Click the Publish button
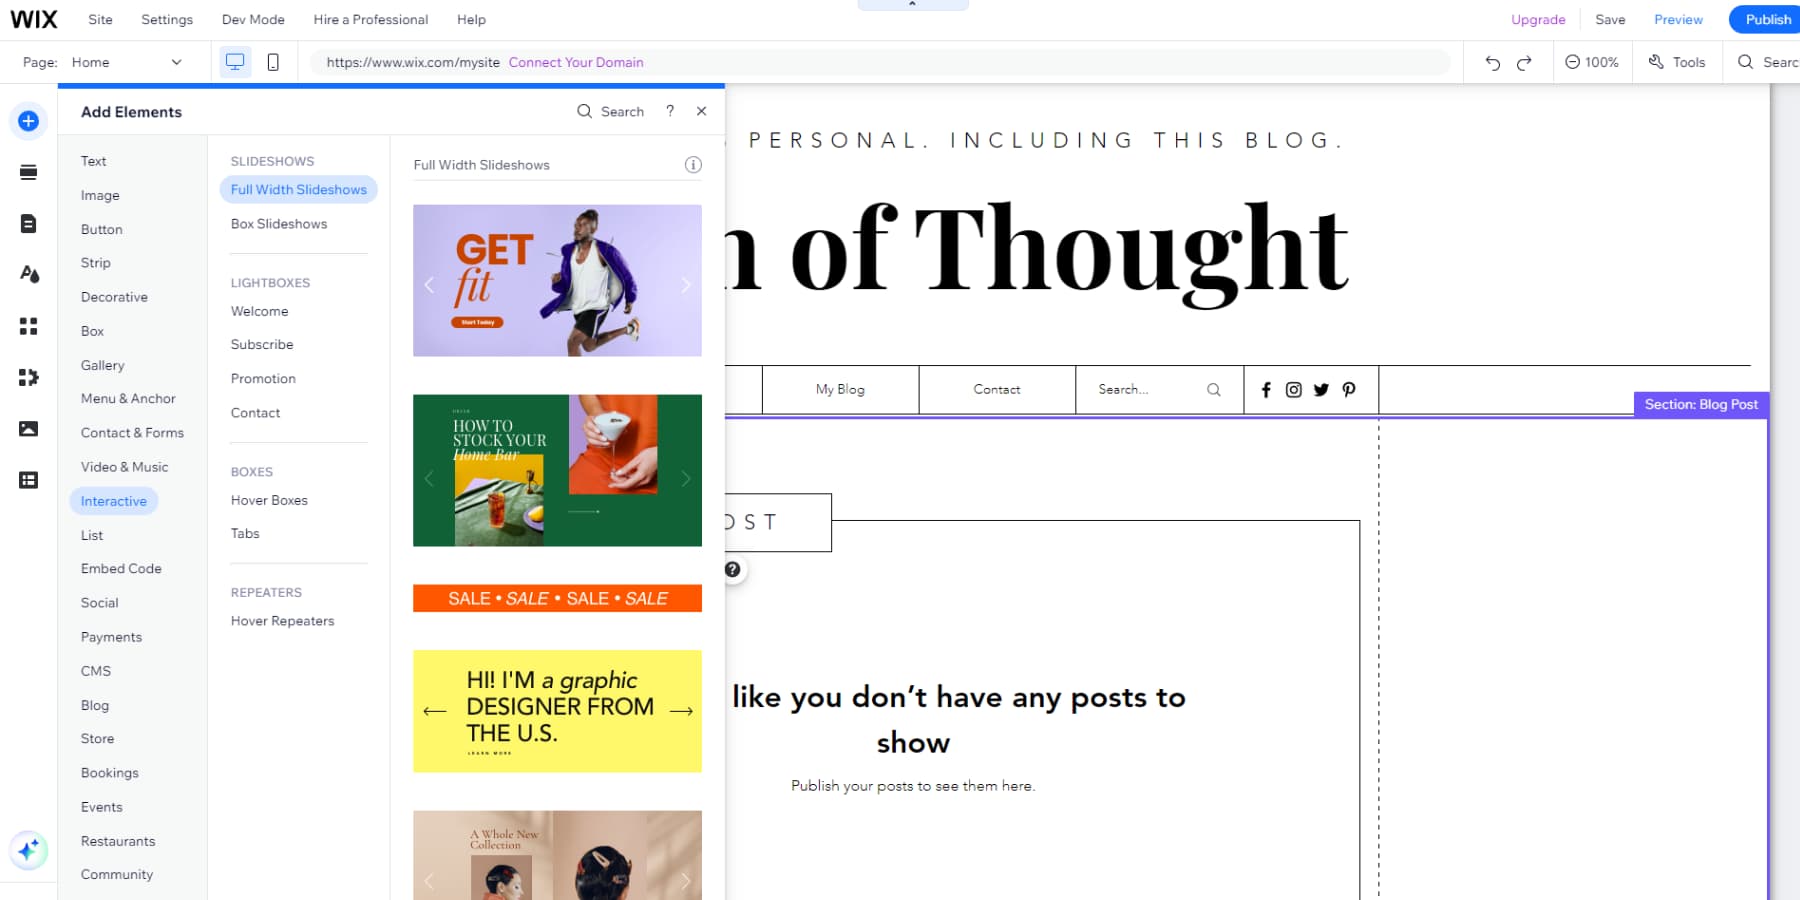 tap(1766, 19)
